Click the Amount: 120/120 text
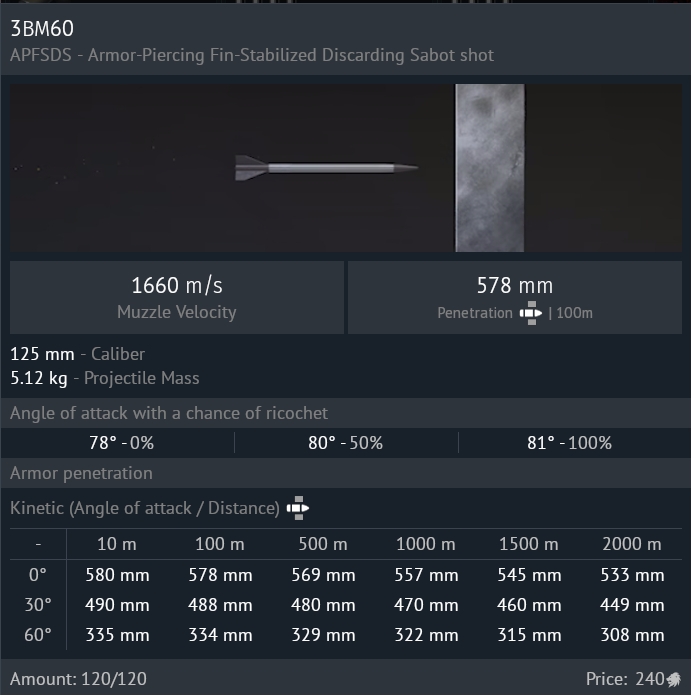 78,679
